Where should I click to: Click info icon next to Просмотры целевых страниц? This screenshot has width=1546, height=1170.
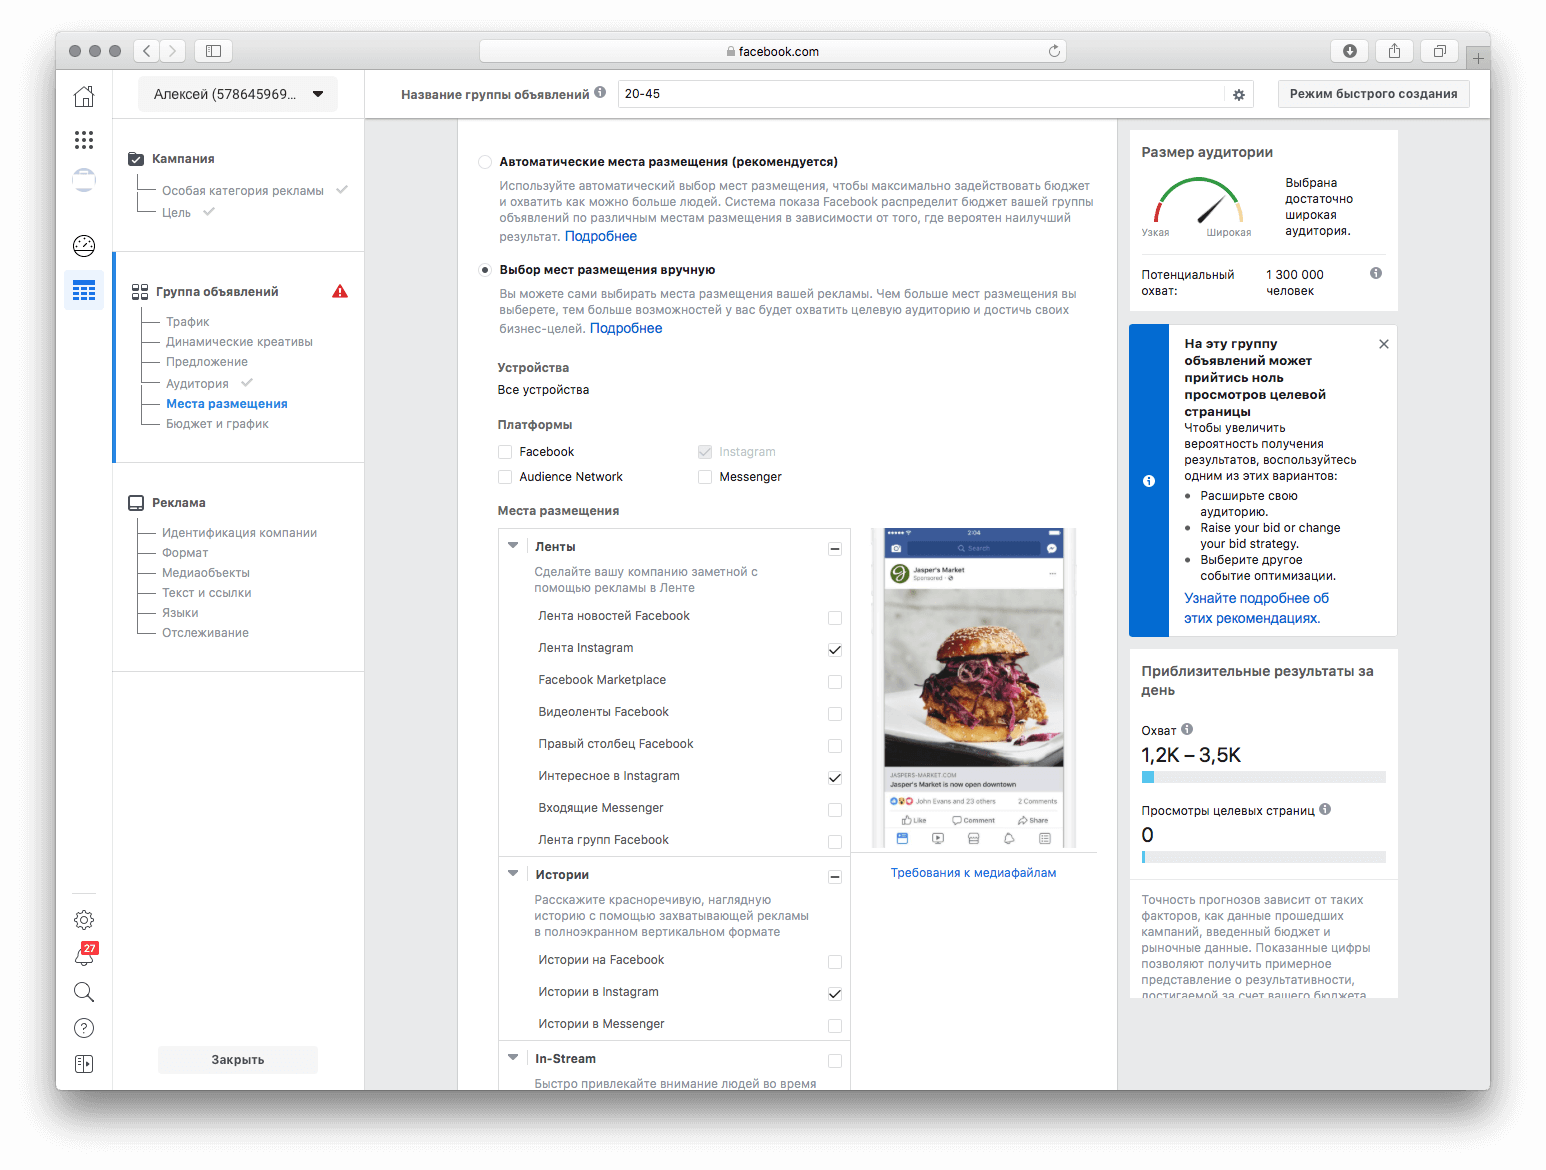click(x=1325, y=809)
